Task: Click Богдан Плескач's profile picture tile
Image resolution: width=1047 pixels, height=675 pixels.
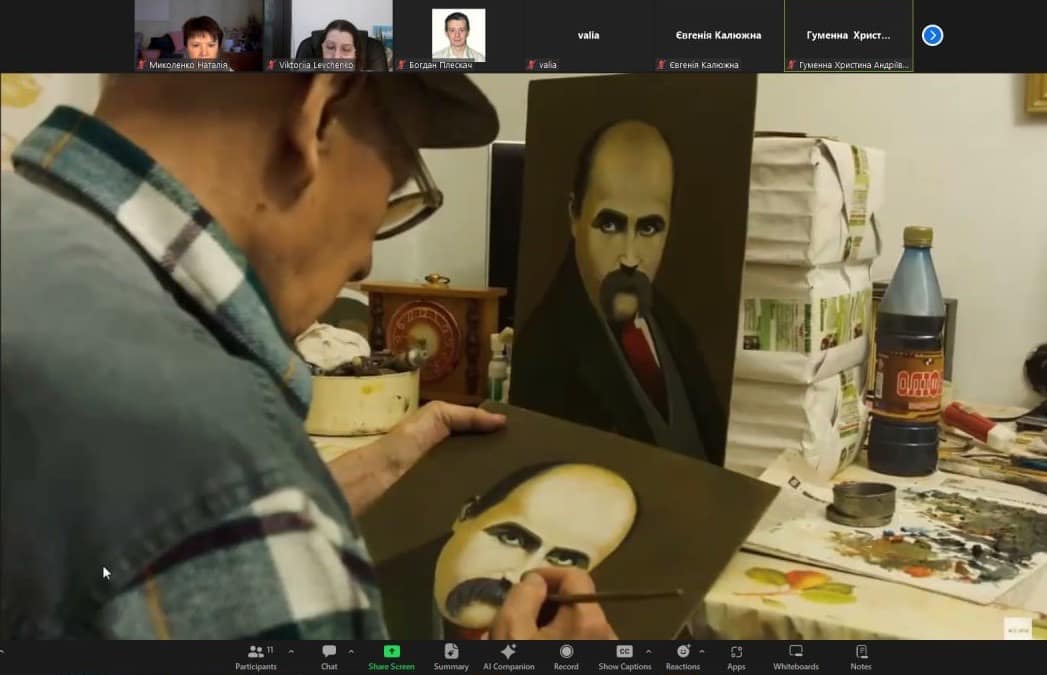Action: (x=458, y=35)
